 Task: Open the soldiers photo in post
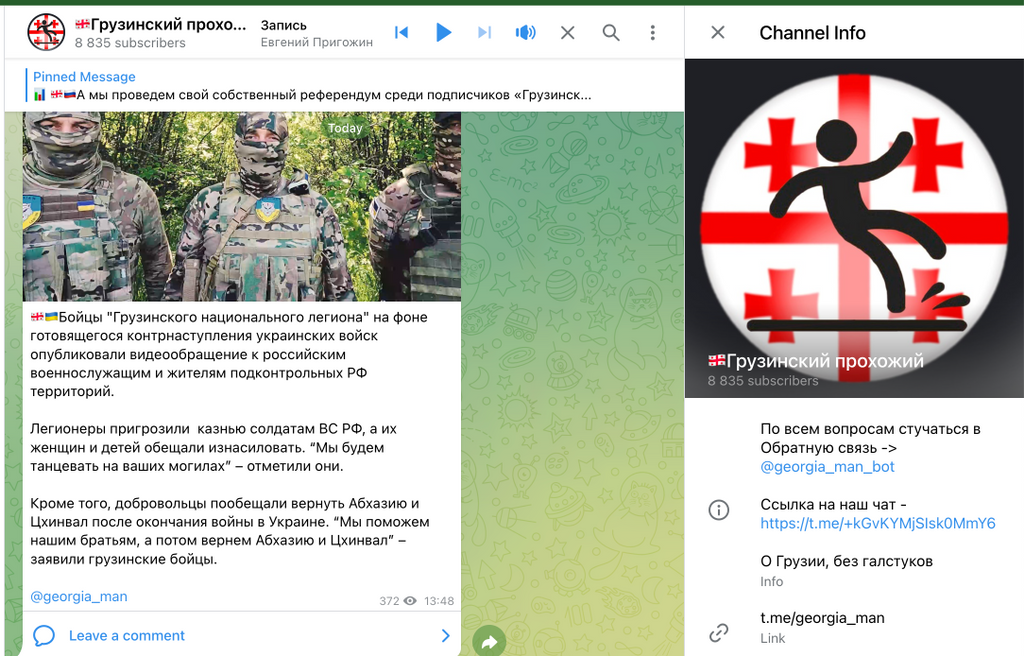point(241,205)
